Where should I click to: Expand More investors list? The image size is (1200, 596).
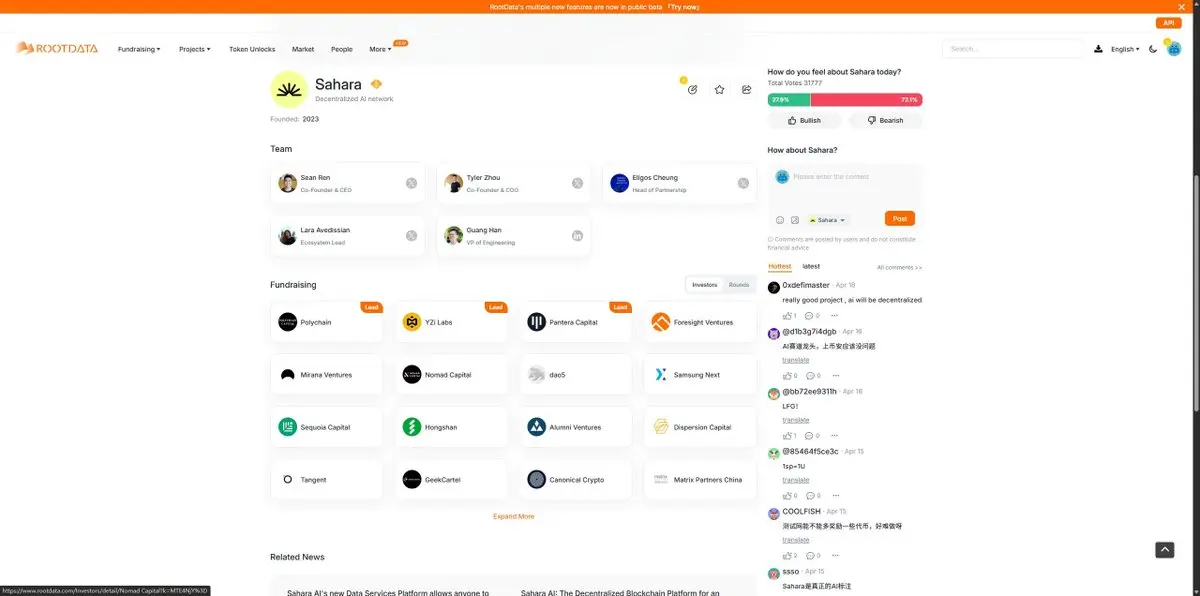click(x=513, y=516)
